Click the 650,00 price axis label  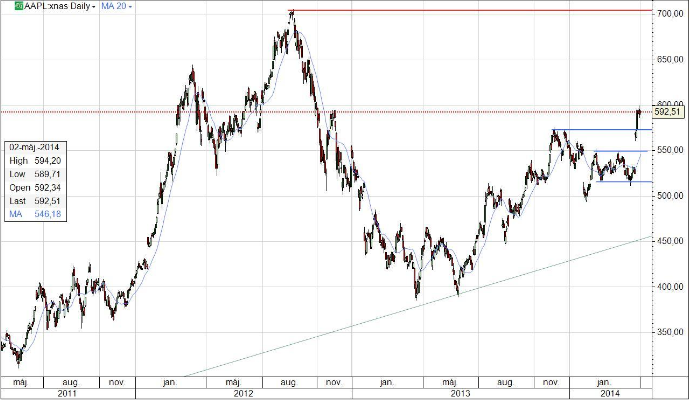[x=670, y=59]
